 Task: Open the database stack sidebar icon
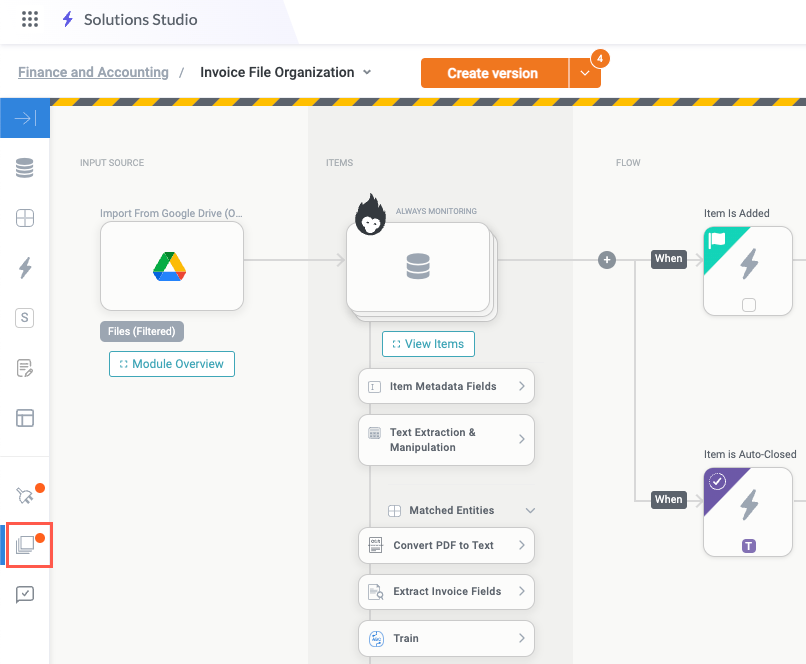point(25,169)
